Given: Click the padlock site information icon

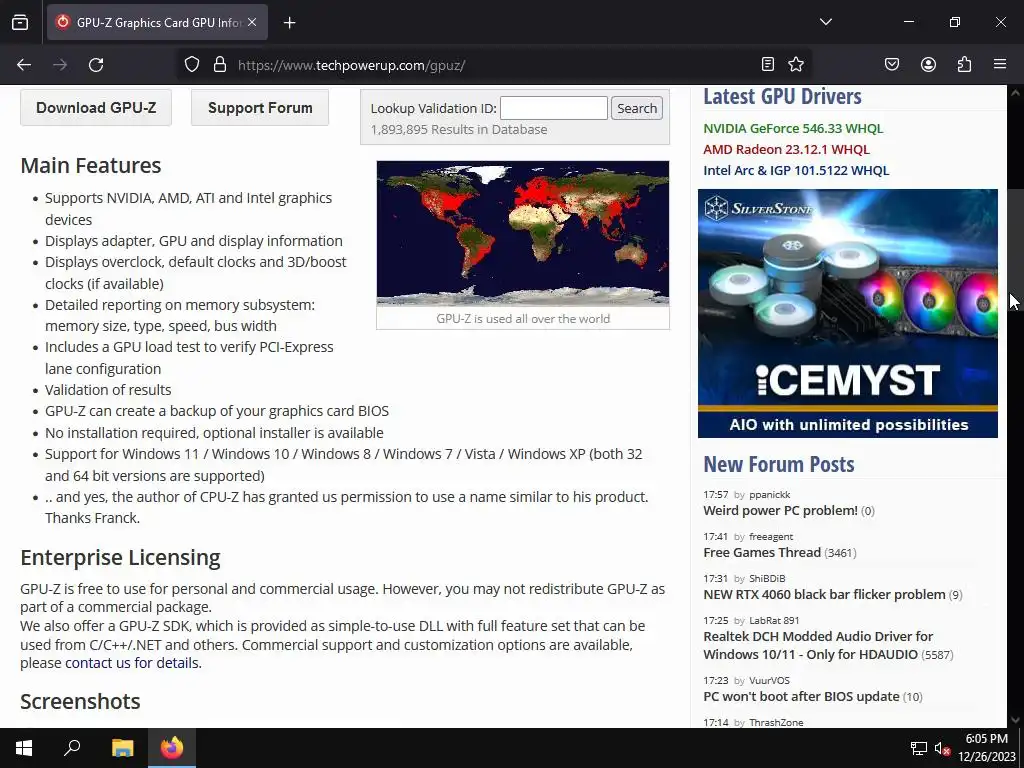Looking at the screenshot, I should [220, 65].
